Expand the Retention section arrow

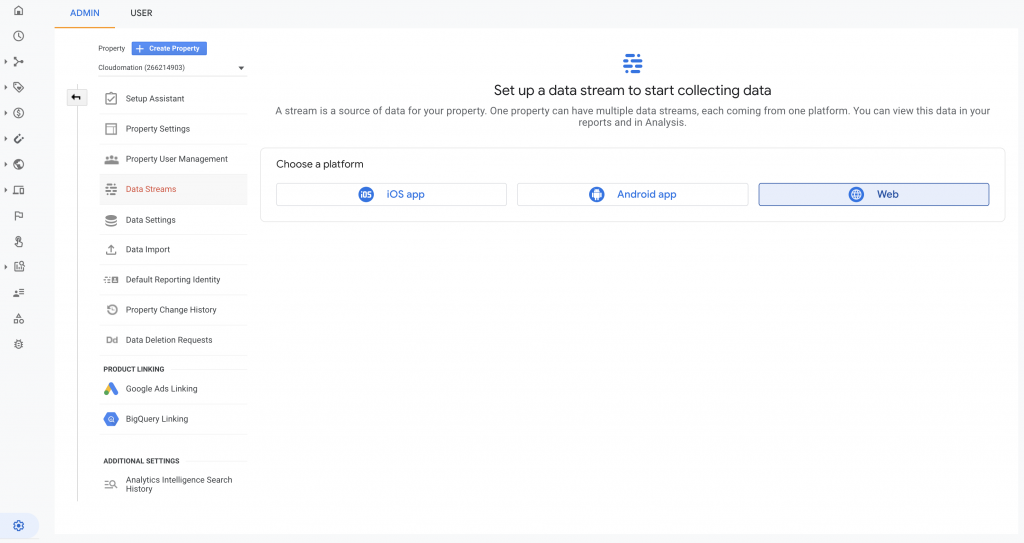click(x=6, y=139)
